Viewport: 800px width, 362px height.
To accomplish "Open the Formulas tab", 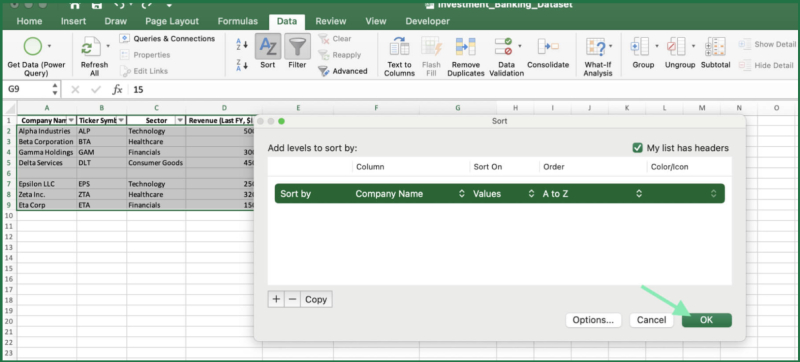I will (x=238, y=21).
